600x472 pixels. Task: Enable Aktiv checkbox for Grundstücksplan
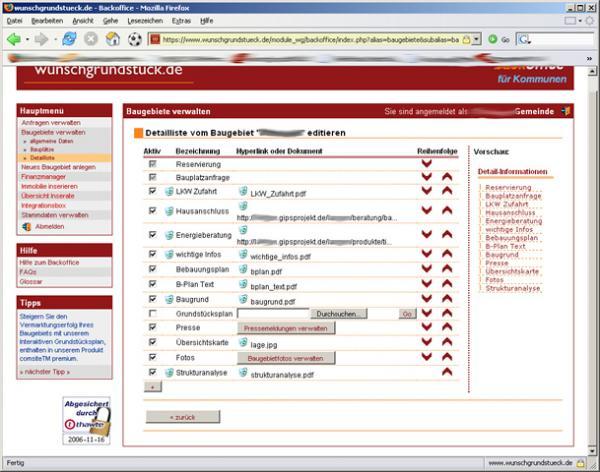pyautogui.click(x=152, y=314)
